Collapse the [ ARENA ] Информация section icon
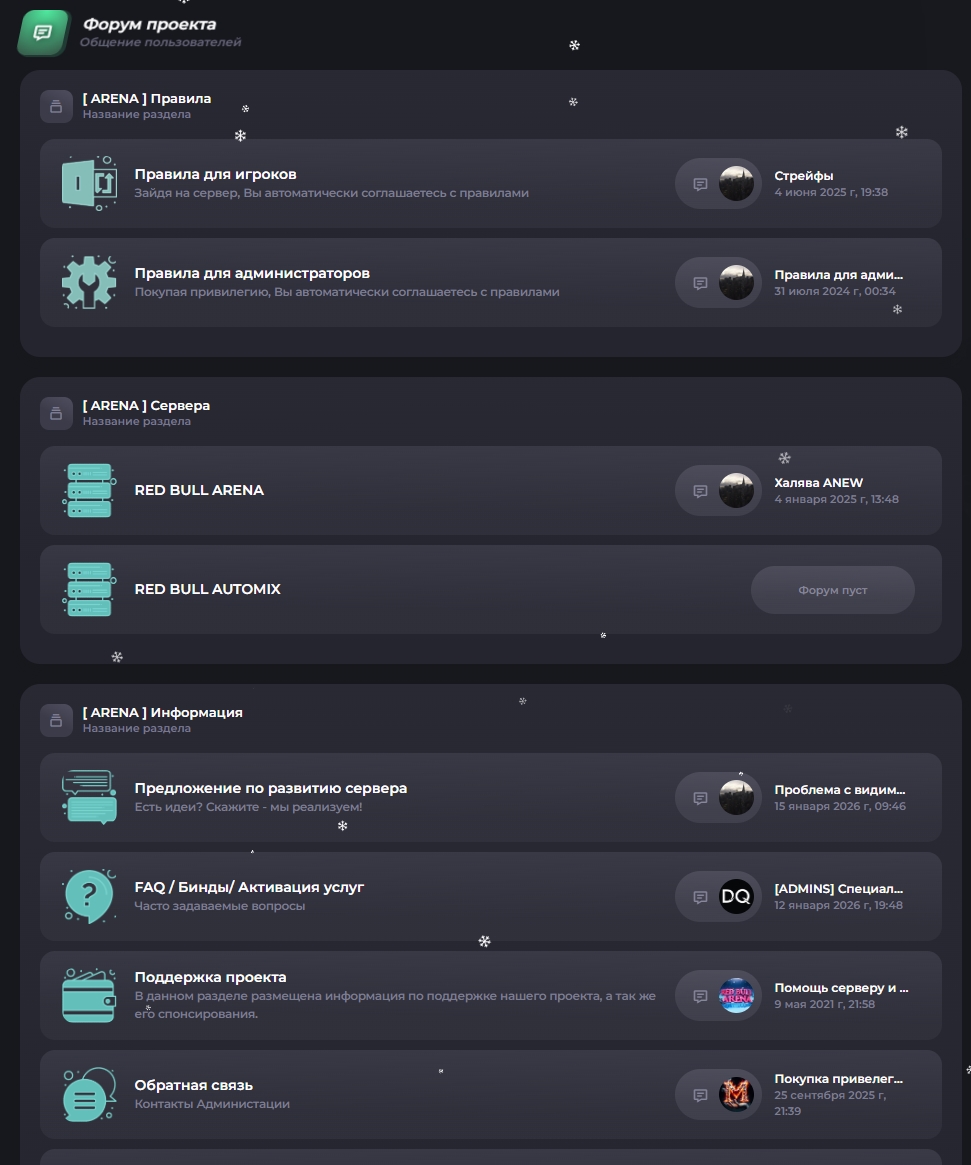 pyautogui.click(x=56, y=721)
